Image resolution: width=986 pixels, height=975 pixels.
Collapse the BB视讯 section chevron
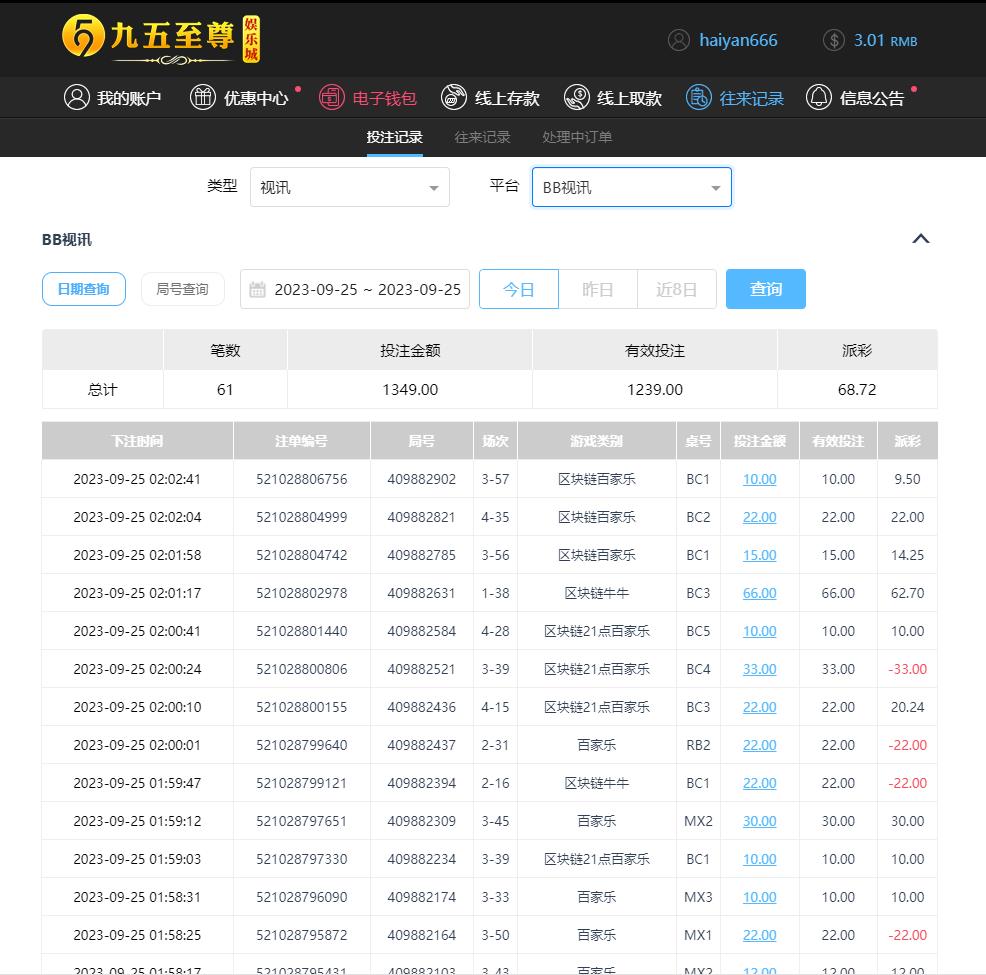click(921, 239)
